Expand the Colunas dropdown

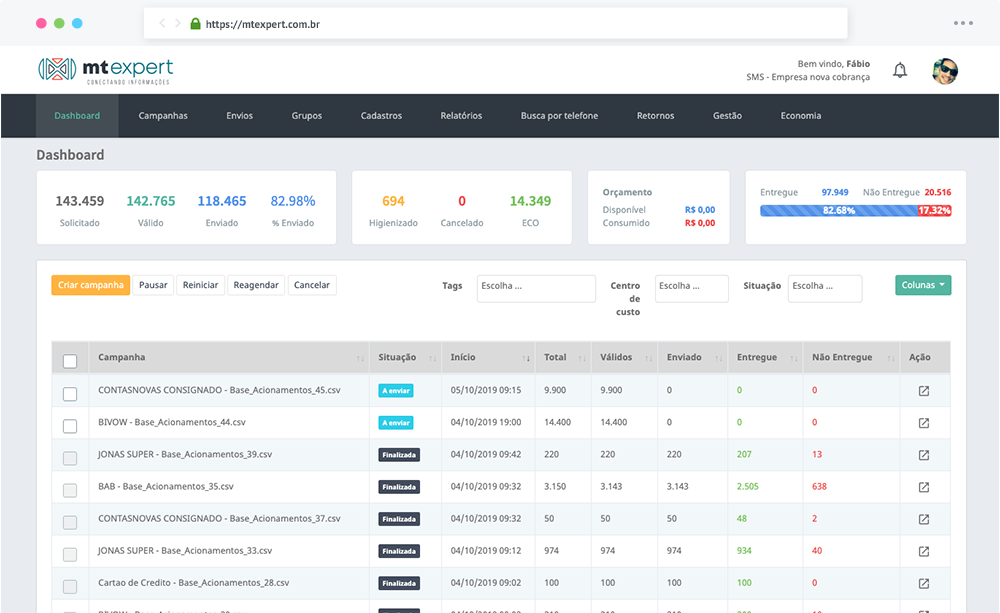point(922,286)
